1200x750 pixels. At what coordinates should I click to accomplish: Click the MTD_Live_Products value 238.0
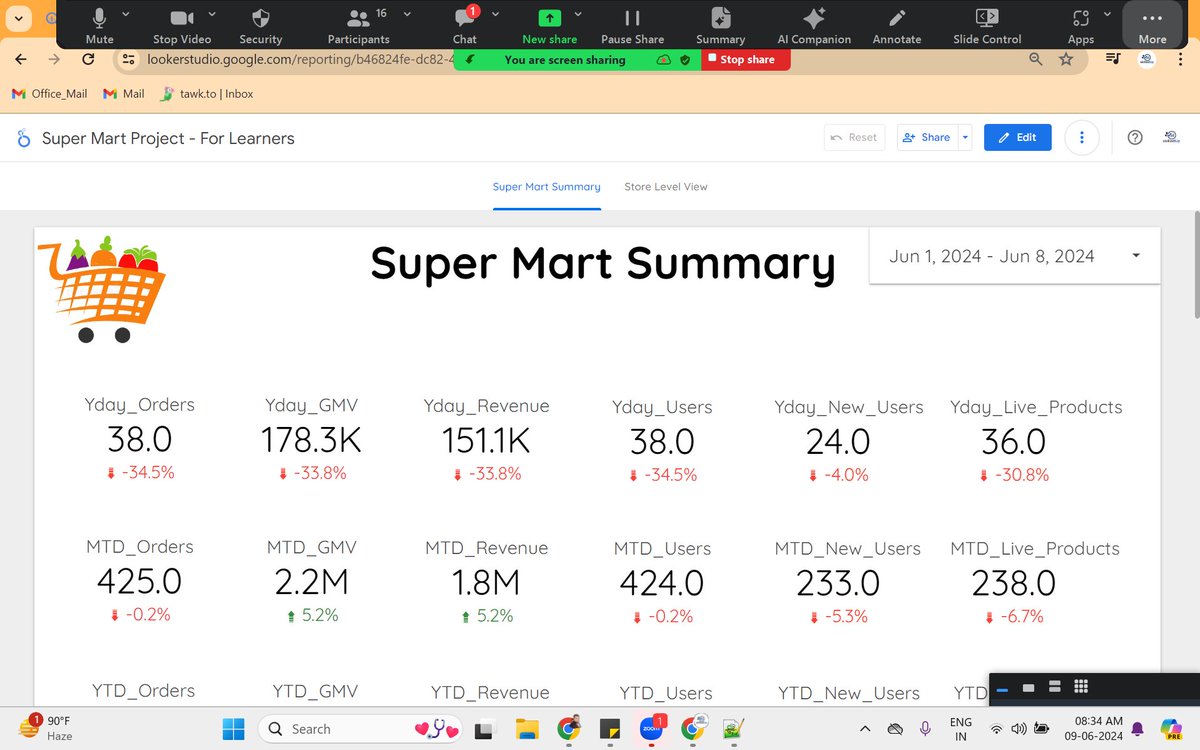coord(1014,583)
